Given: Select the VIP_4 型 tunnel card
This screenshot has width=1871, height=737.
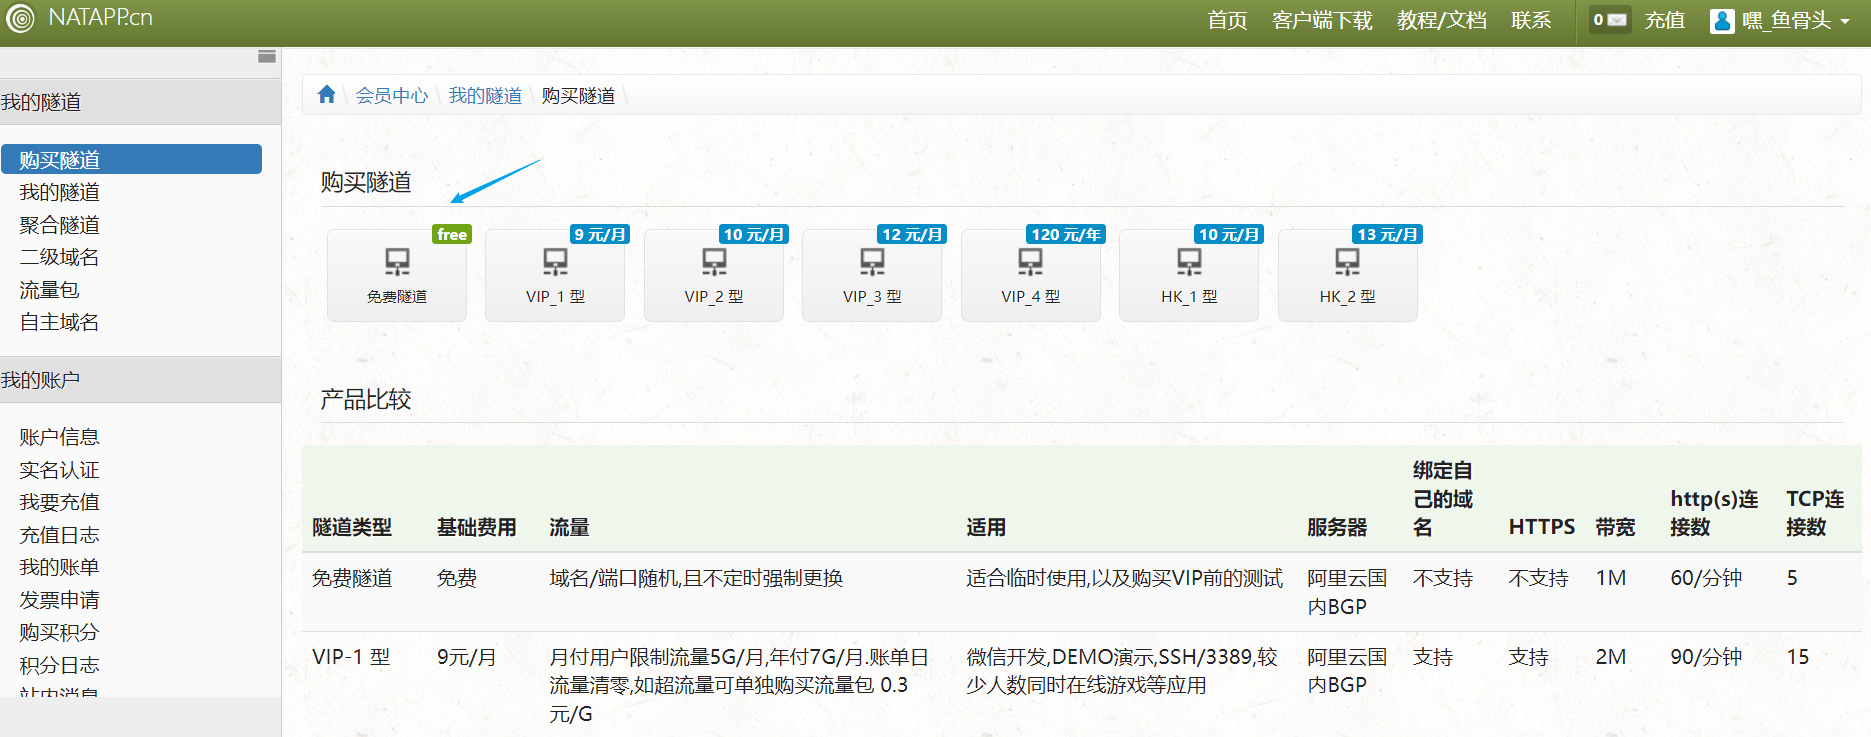Looking at the screenshot, I should [1031, 275].
